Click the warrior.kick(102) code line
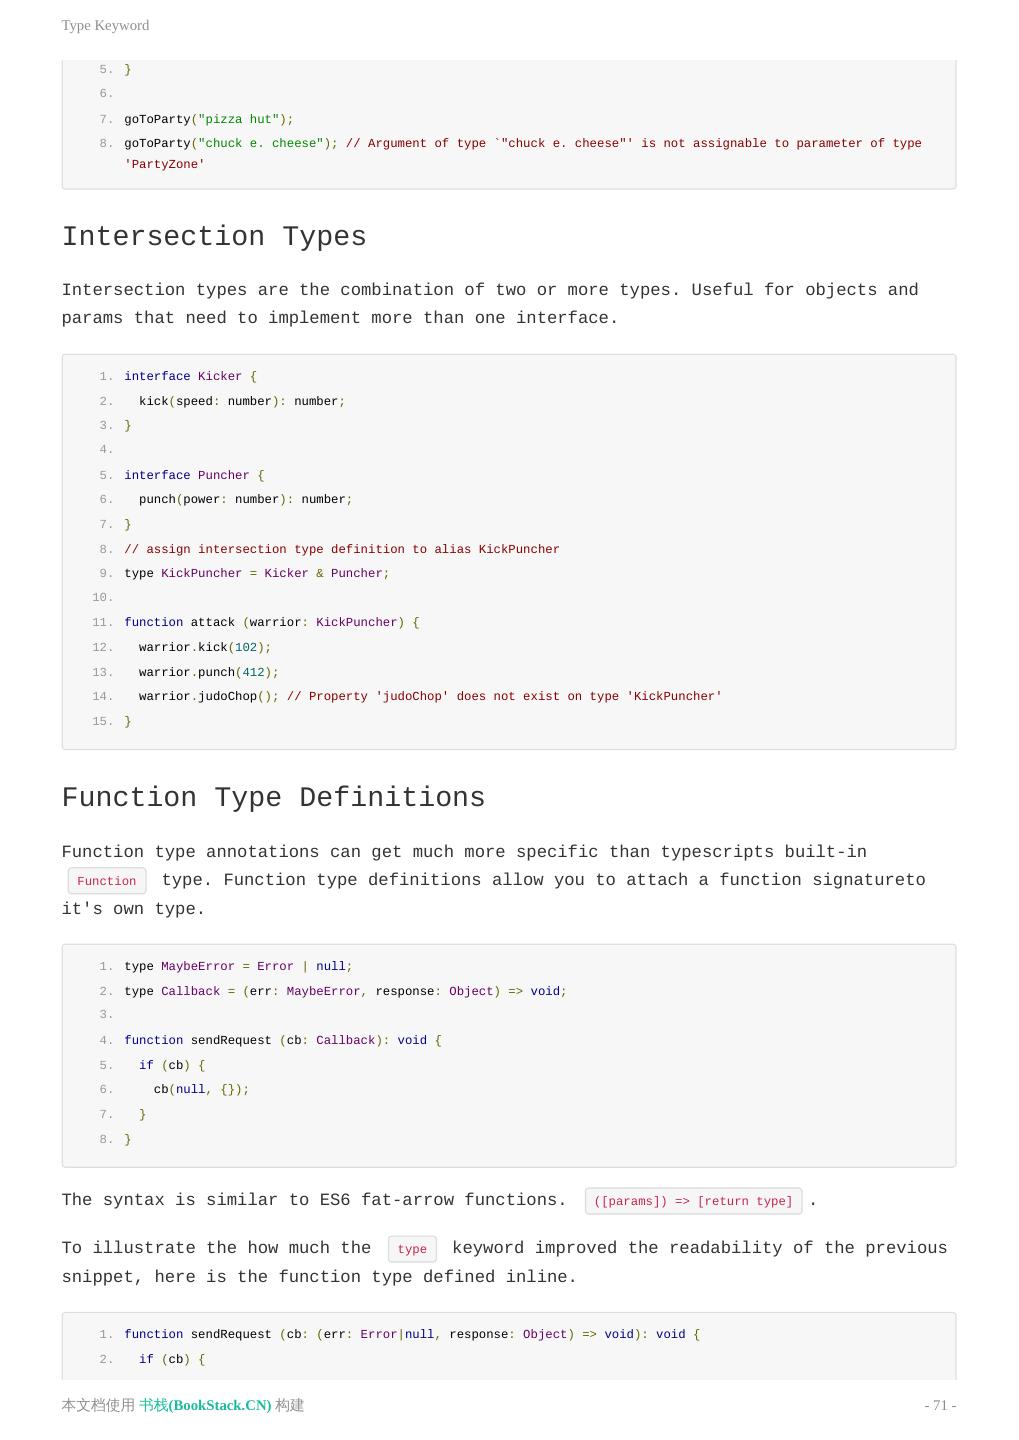Viewport: 1019px width, 1440px height. coord(204,647)
